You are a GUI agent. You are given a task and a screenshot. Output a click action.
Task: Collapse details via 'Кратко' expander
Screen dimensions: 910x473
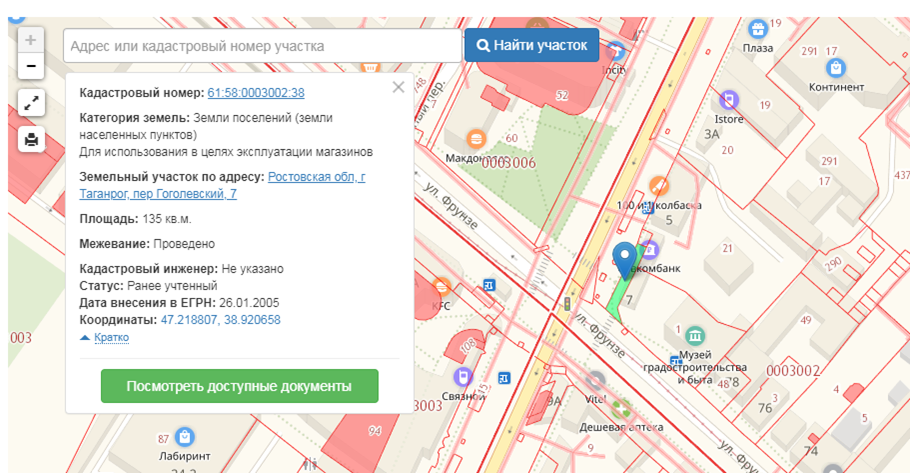click(110, 338)
